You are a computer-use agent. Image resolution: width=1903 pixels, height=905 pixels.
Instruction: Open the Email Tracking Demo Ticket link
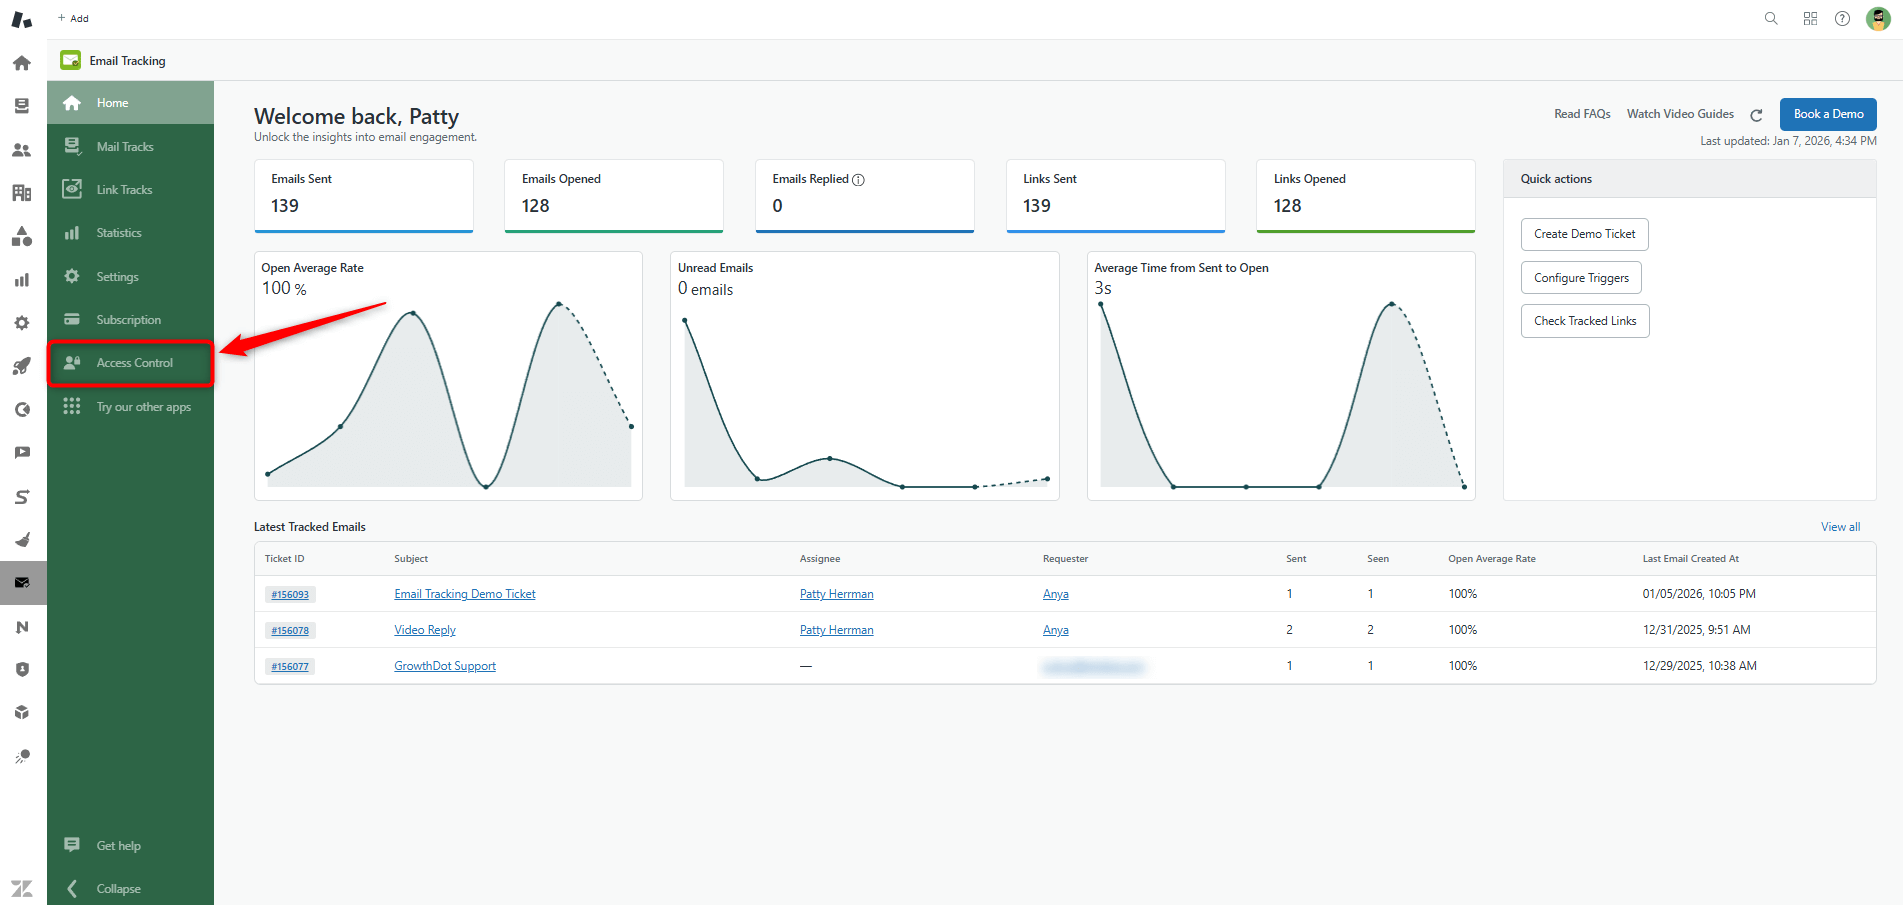click(465, 594)
